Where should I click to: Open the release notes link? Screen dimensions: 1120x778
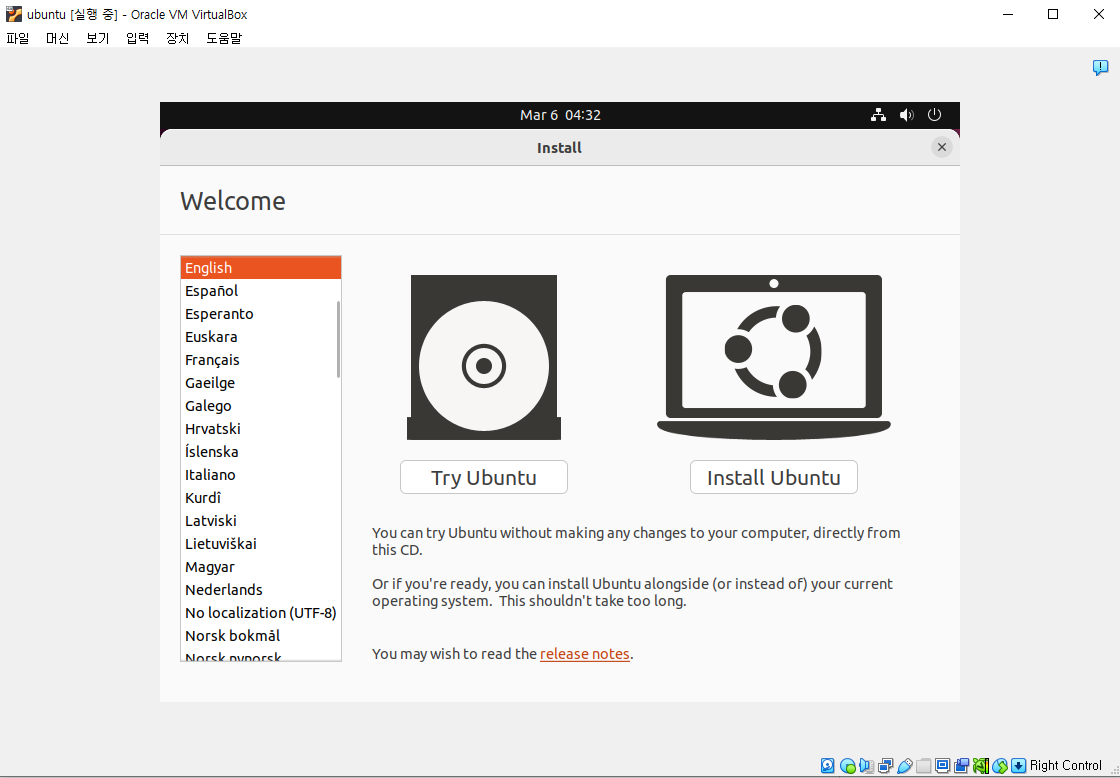pos(584,654)
